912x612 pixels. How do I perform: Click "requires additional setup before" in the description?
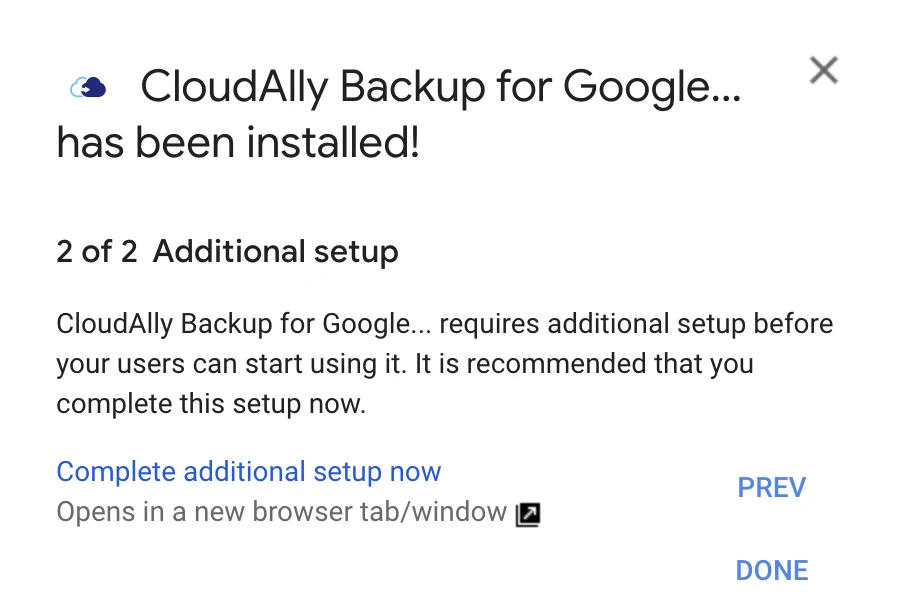[636, 325]
